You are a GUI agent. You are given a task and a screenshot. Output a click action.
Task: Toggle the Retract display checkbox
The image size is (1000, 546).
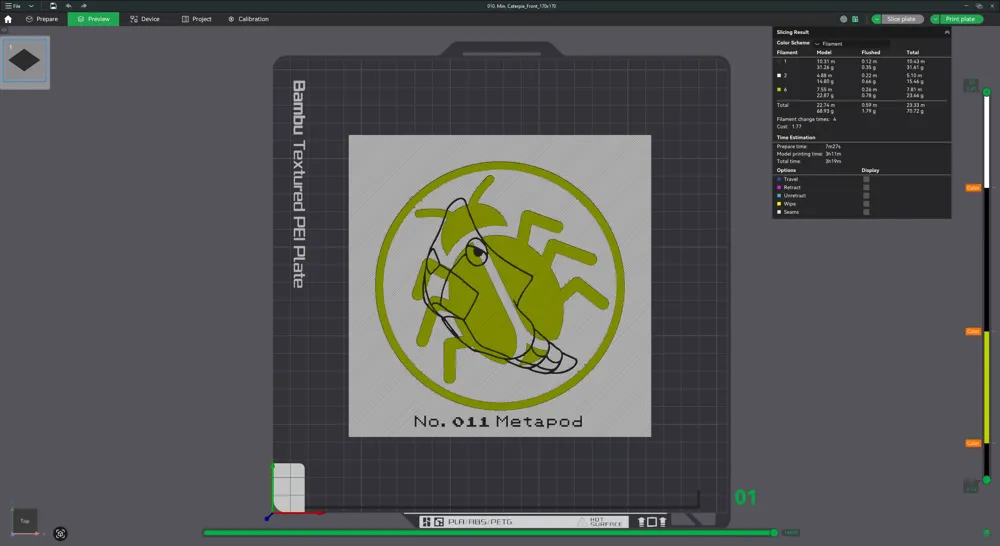pyautogui.click(x=866, y=188)
